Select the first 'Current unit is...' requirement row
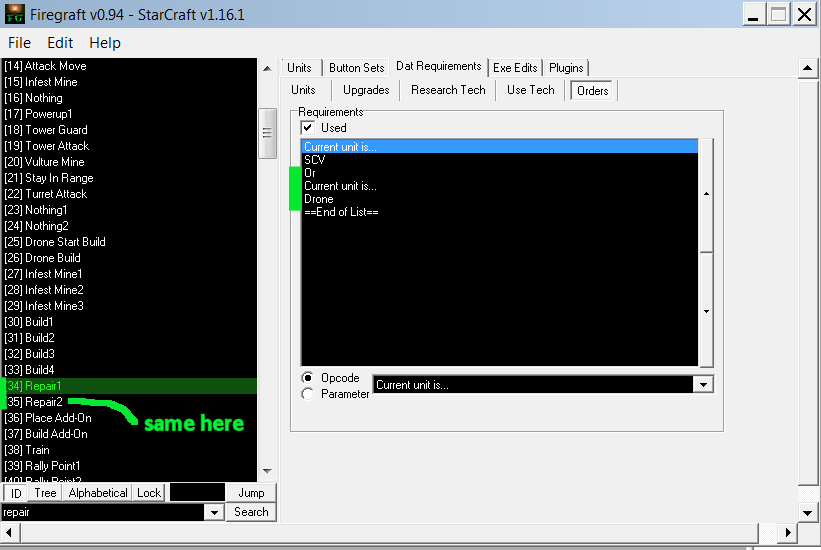821x550 pixels. tap(500, 147)
